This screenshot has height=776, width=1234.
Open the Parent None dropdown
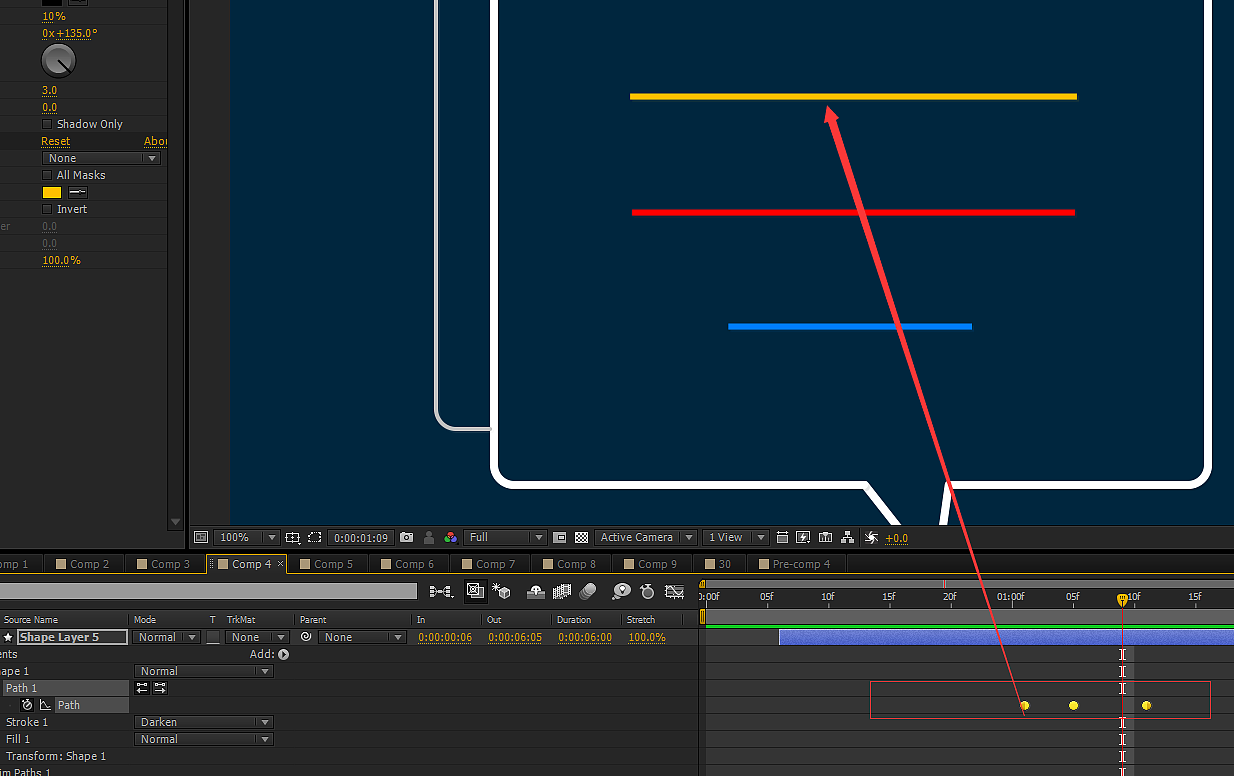pyautogui.click(x=362, y=637)
